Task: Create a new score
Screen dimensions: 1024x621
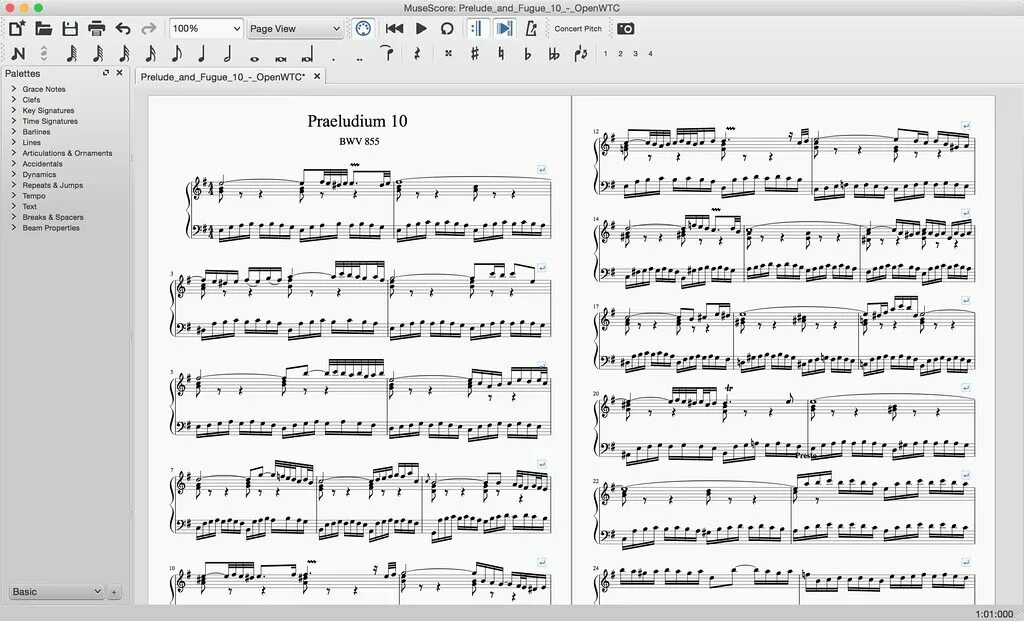Action: (18, 28)
